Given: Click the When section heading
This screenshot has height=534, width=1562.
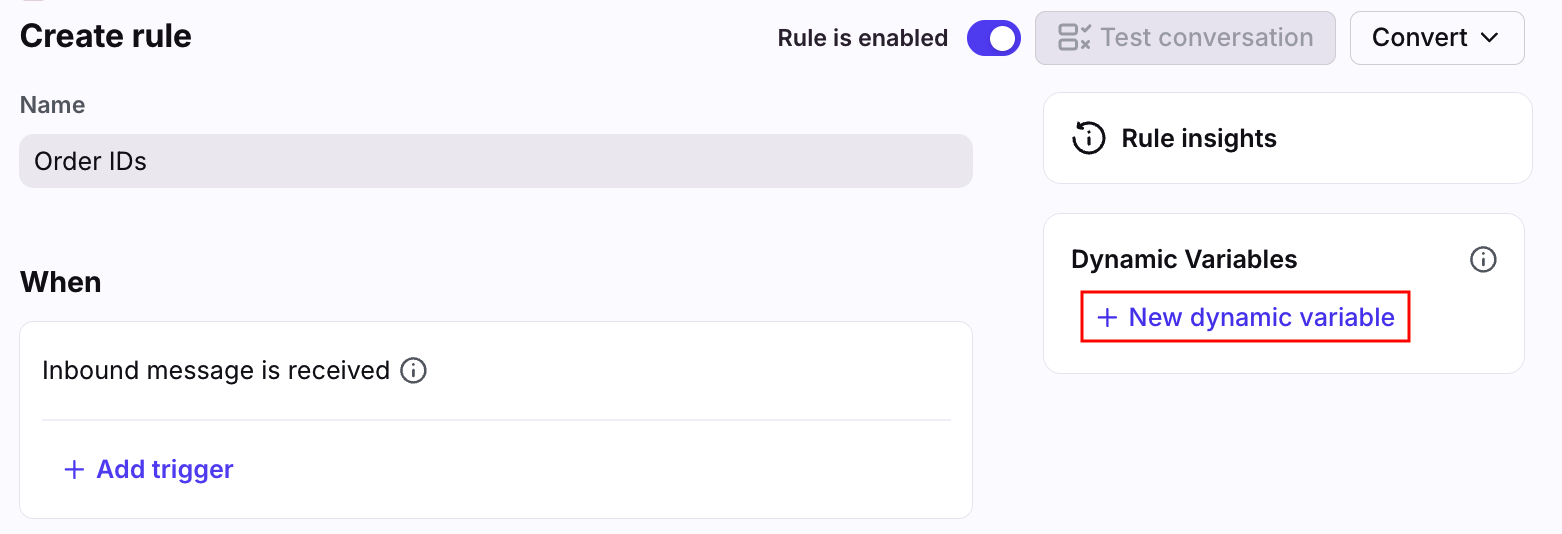Looking at the screenshot, I should [60, 282].
